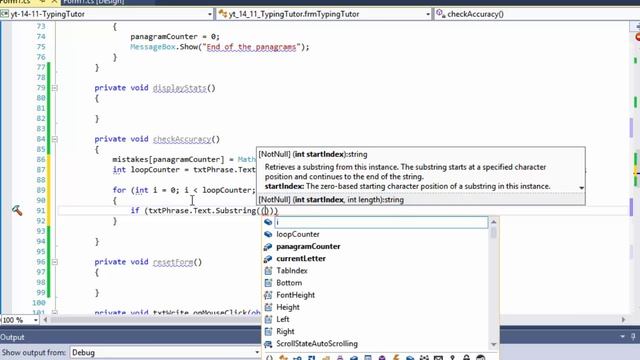Open the 100 % zoom dropdown
The image size is (640, 360).
click(36, 320)
